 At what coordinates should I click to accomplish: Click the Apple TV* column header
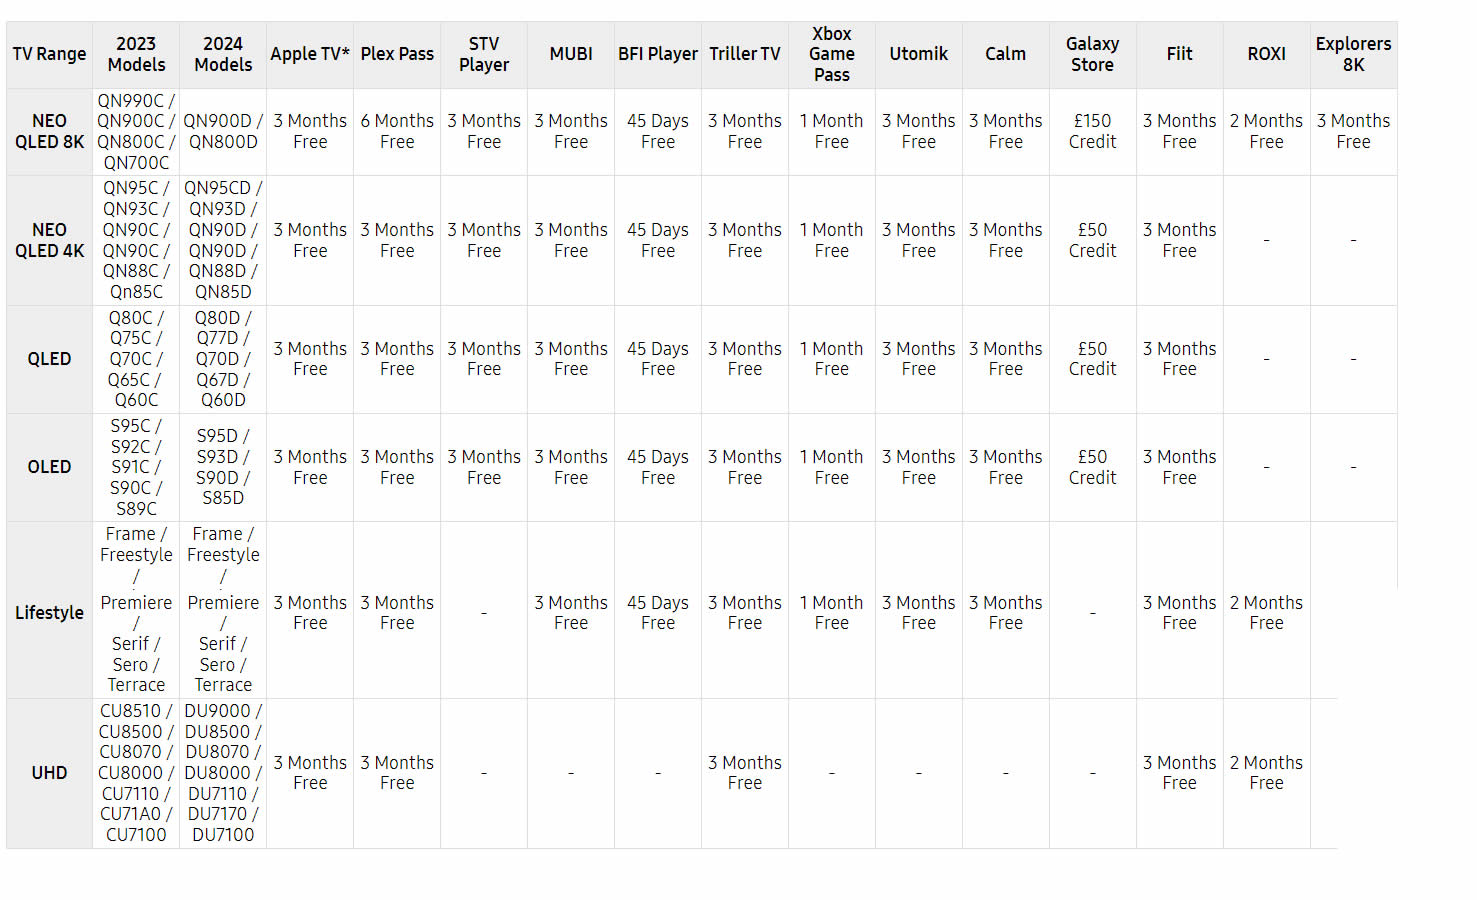click(x=310, y=54)
